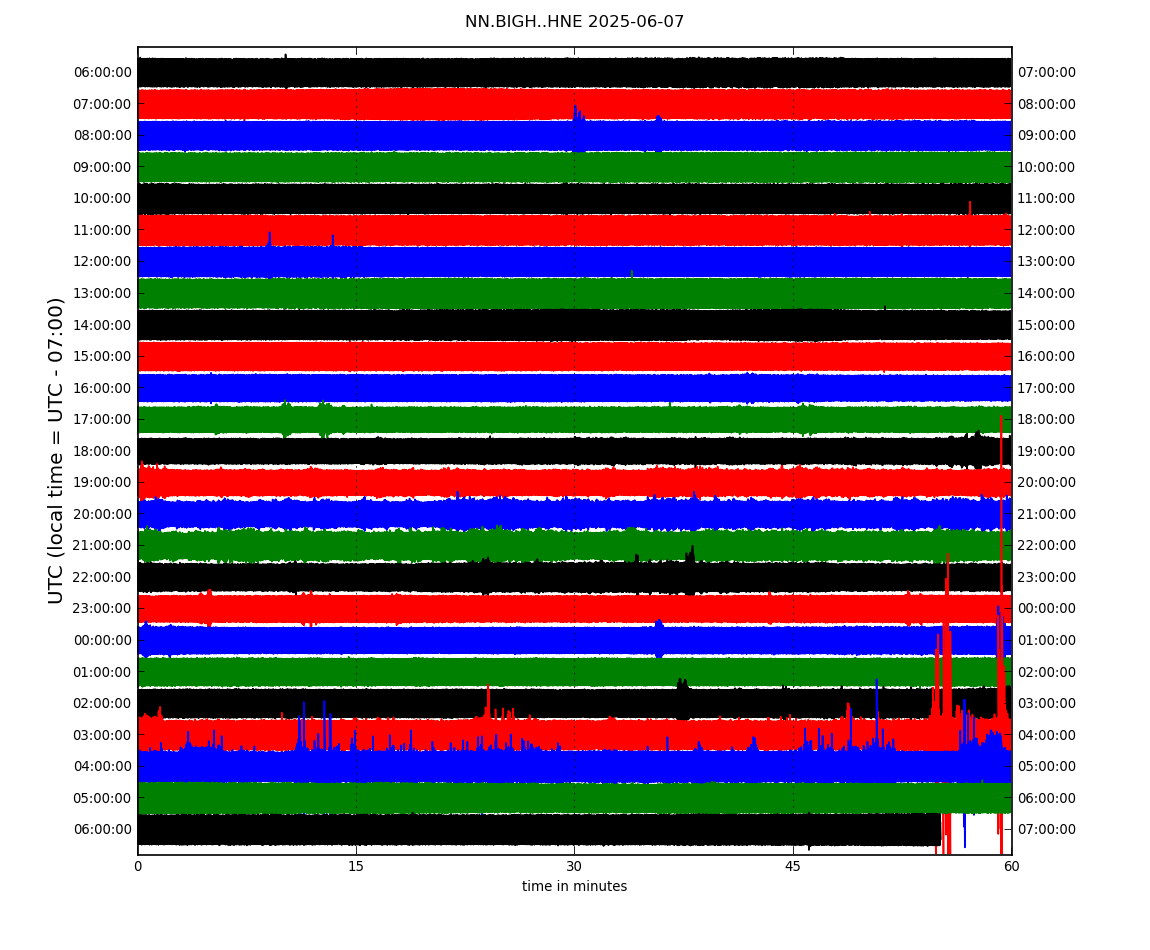
Task: Click the left UTC axis label 08:00:00
Action: pyautogui.click(x=103, y=136)
